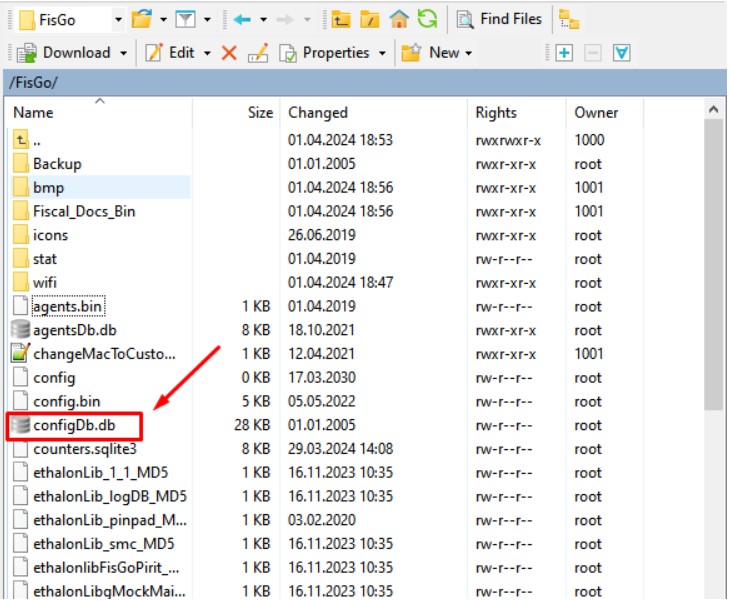
Task: Click the red Delete X icon
Action: pos(229,53)
